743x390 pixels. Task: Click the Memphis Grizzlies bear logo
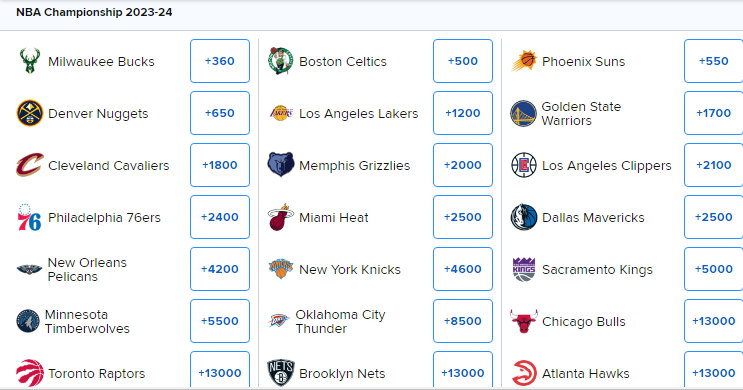point(281,165)
